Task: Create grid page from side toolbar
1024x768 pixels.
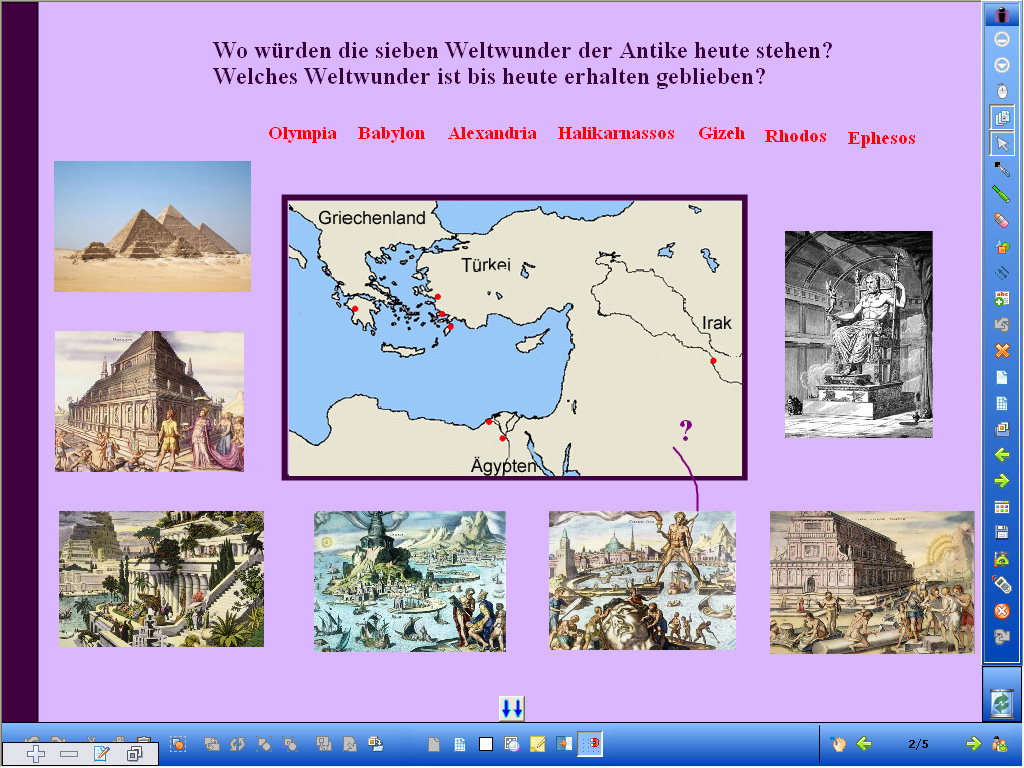Action: [1002, 403]
